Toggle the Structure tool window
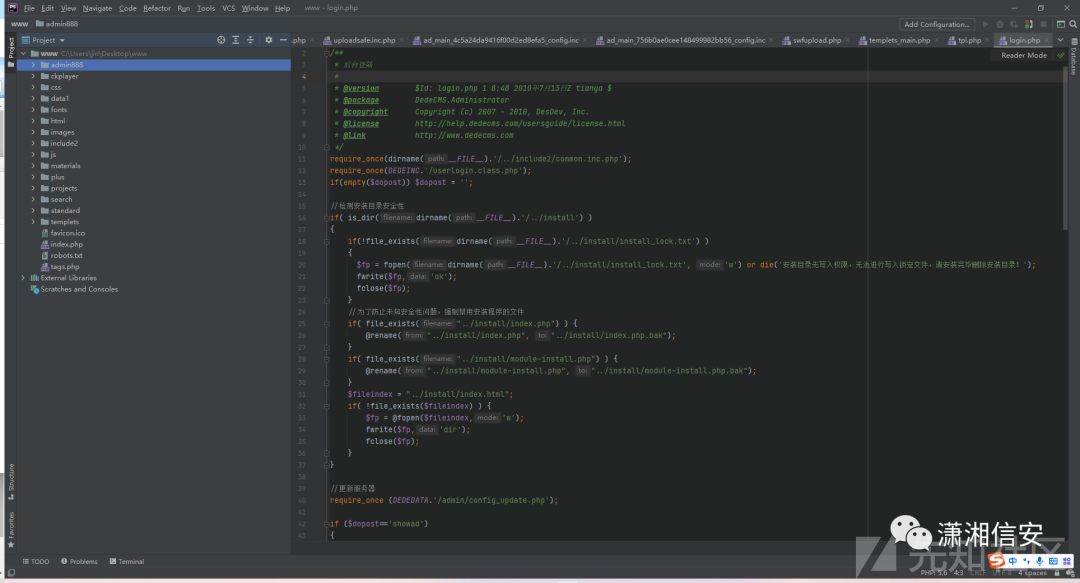 (x=11, y=482)
